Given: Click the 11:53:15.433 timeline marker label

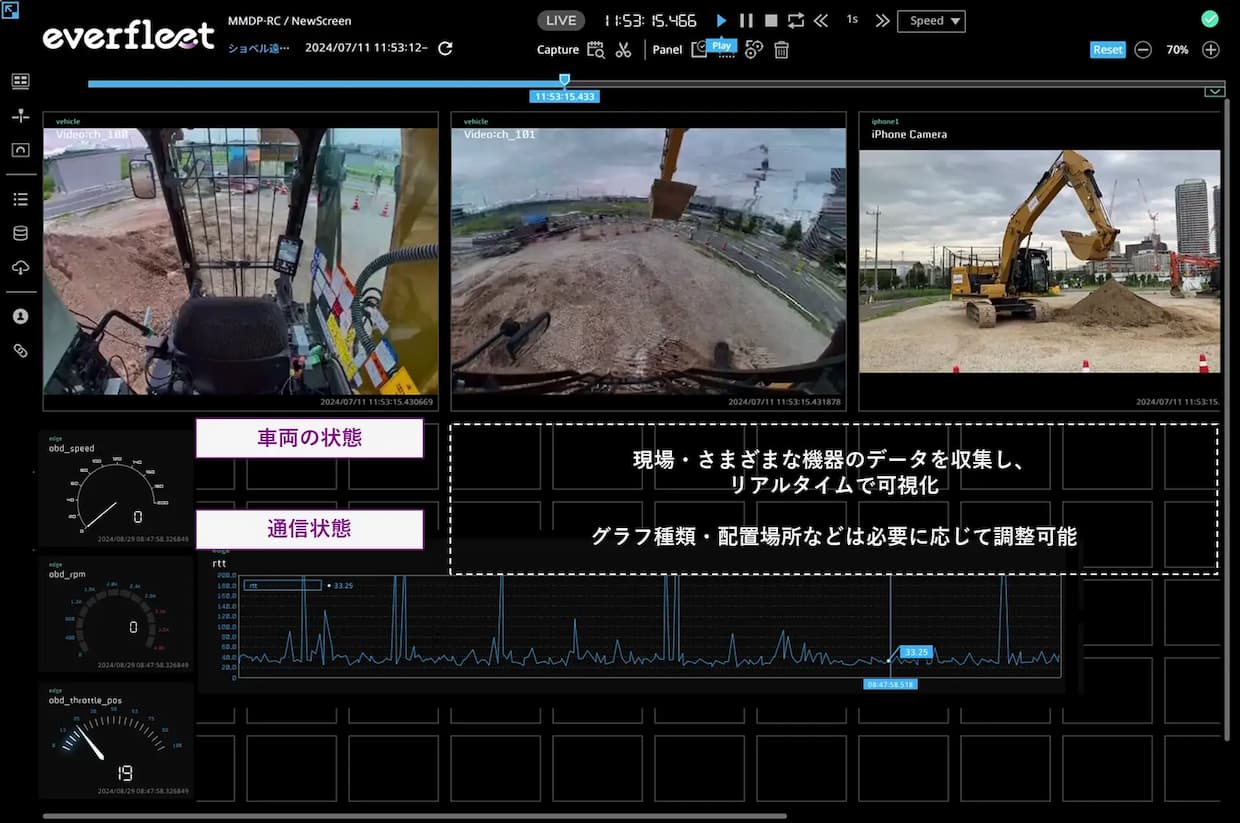Looking at the screenshot, I should coord(564,97).
